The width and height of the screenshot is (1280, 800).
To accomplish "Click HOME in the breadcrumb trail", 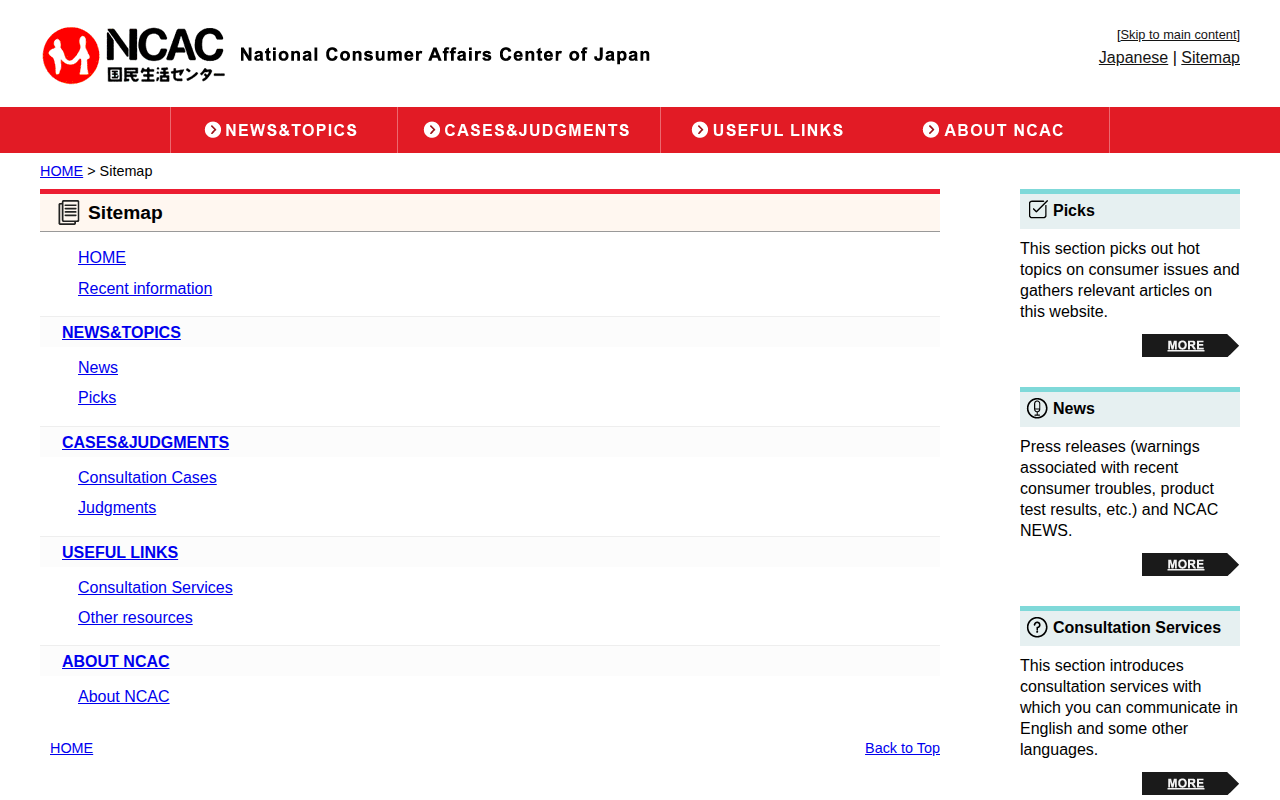I will 61,171.
